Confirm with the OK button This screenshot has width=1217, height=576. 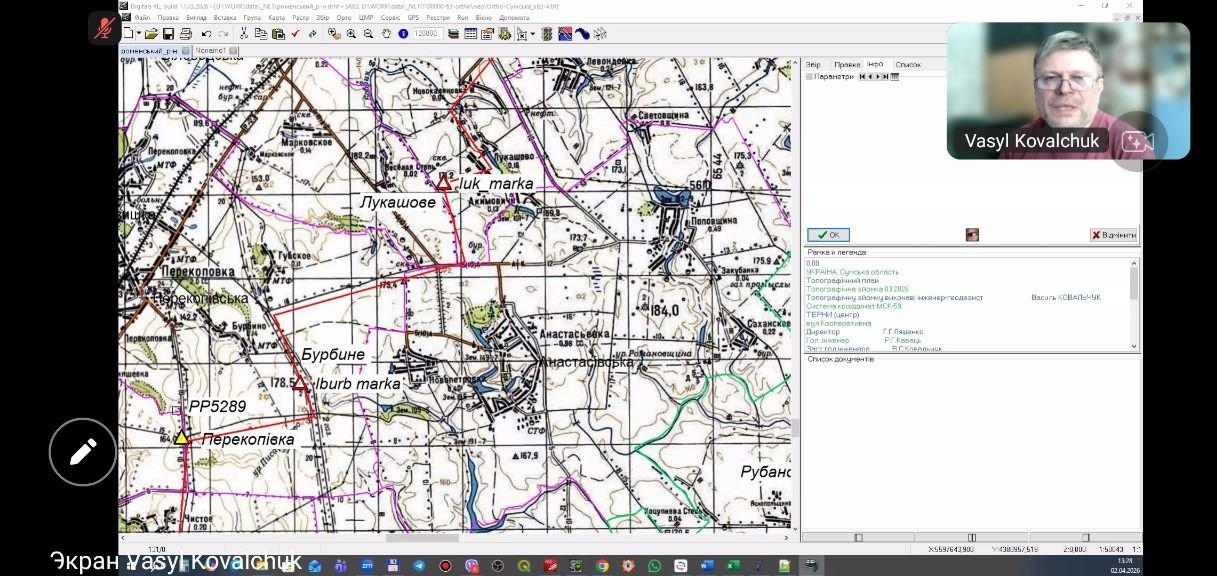pyautogui.click(x=828, y=235)
